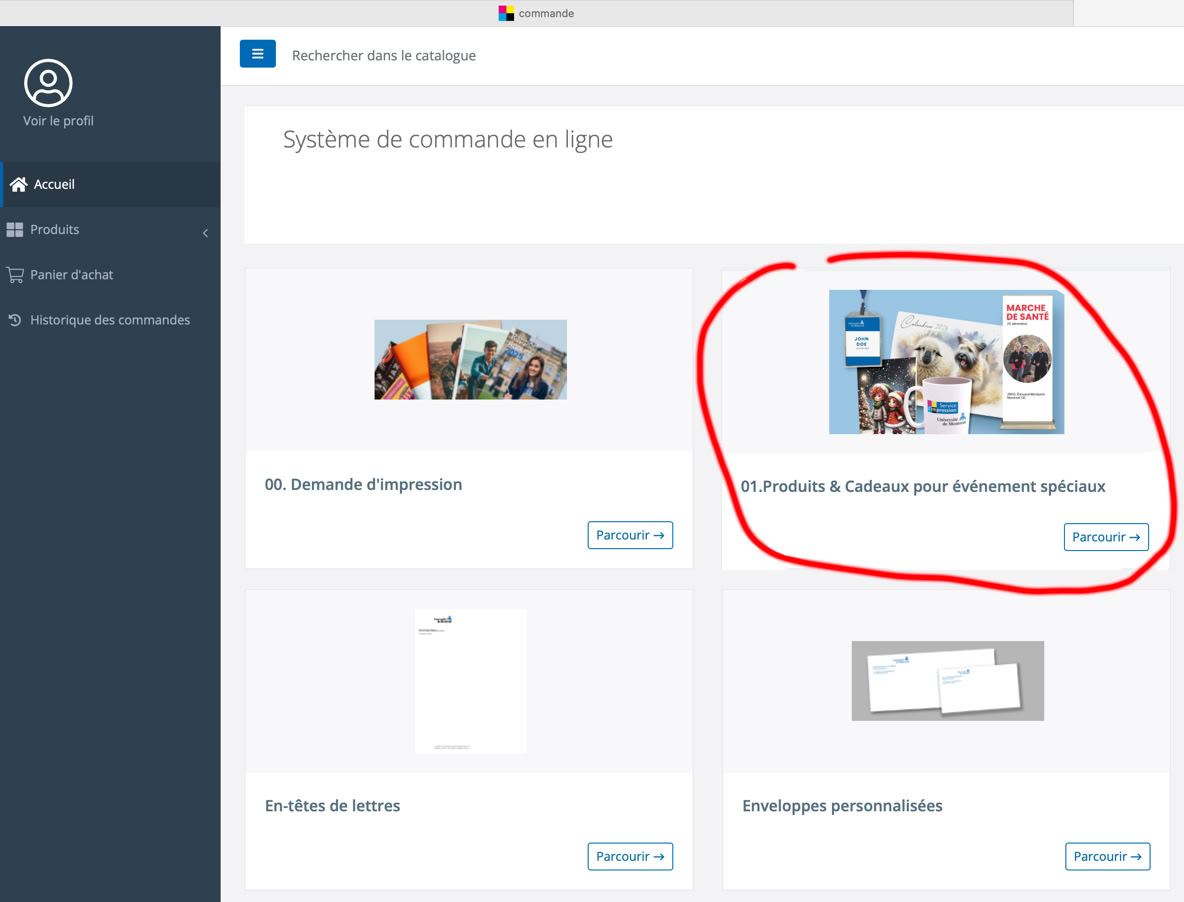The image size is (1184, 902).
Task: Click the Produits grid icon
Action: [x=15, y=230]
